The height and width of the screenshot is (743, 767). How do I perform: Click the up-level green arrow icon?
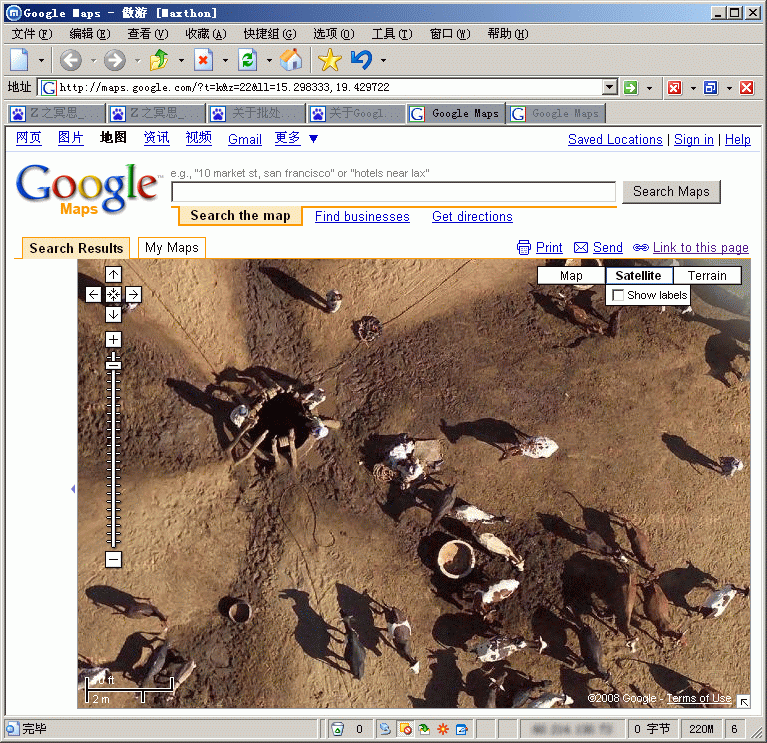159,60
